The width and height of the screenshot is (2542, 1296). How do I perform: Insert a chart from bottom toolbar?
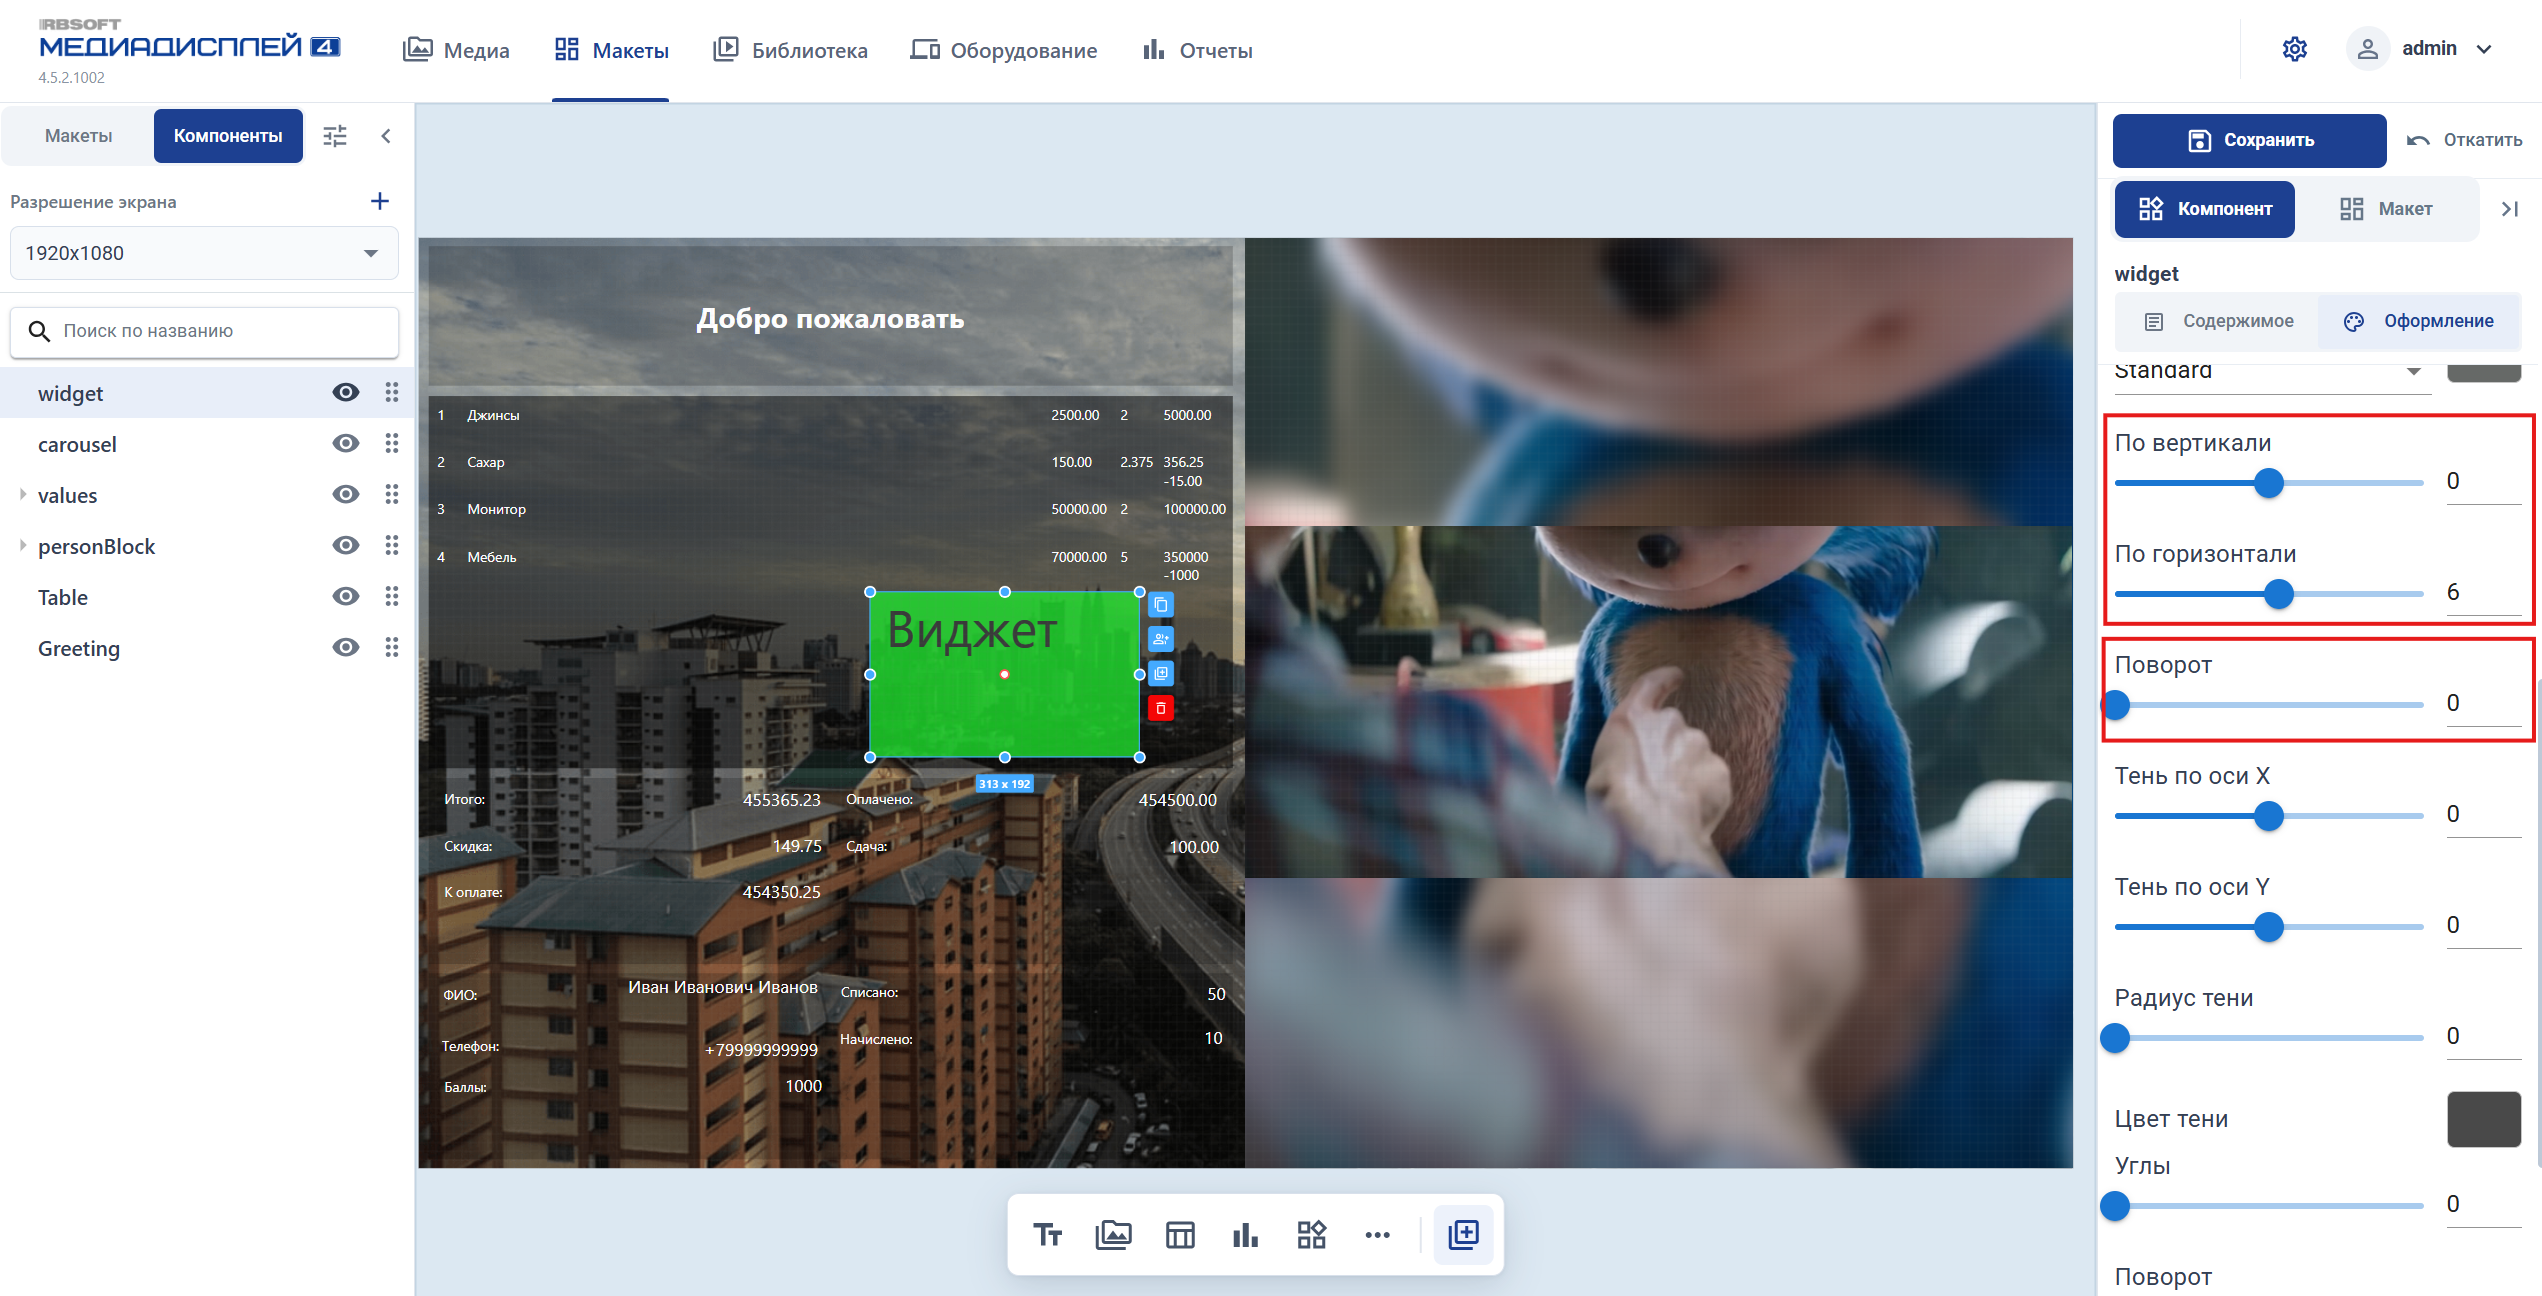(x=1245, y=1235)
